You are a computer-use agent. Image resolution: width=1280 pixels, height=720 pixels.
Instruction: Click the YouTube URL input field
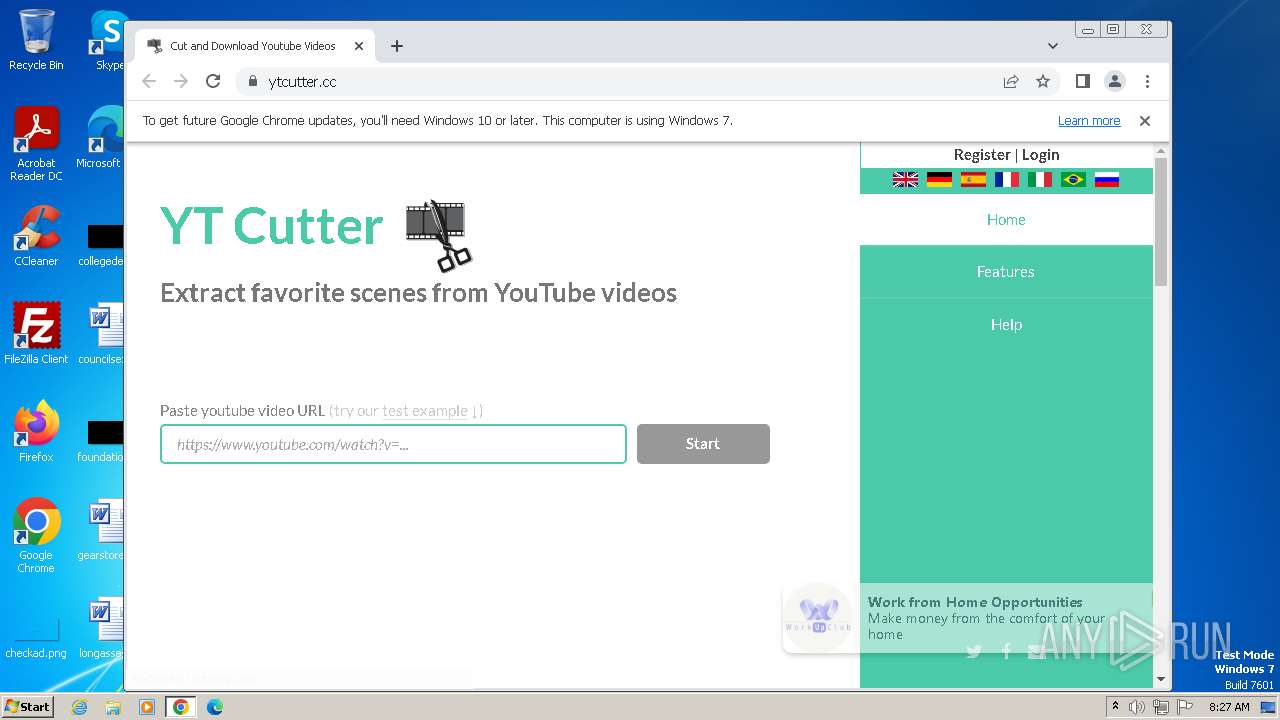(393, 444)
